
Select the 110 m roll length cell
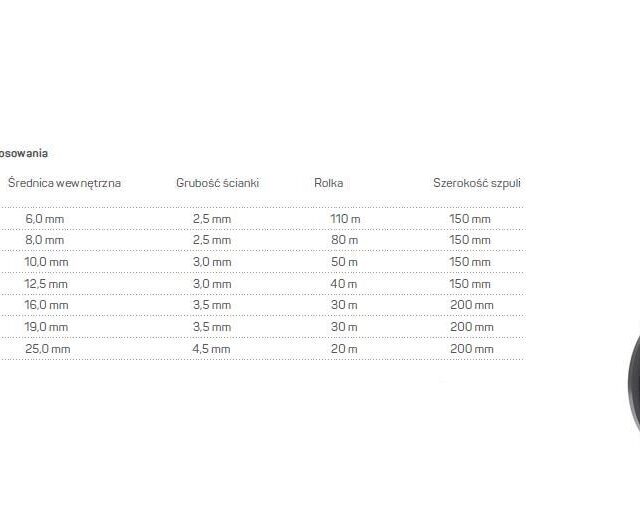pyautogui.click(x=344, y=219)
